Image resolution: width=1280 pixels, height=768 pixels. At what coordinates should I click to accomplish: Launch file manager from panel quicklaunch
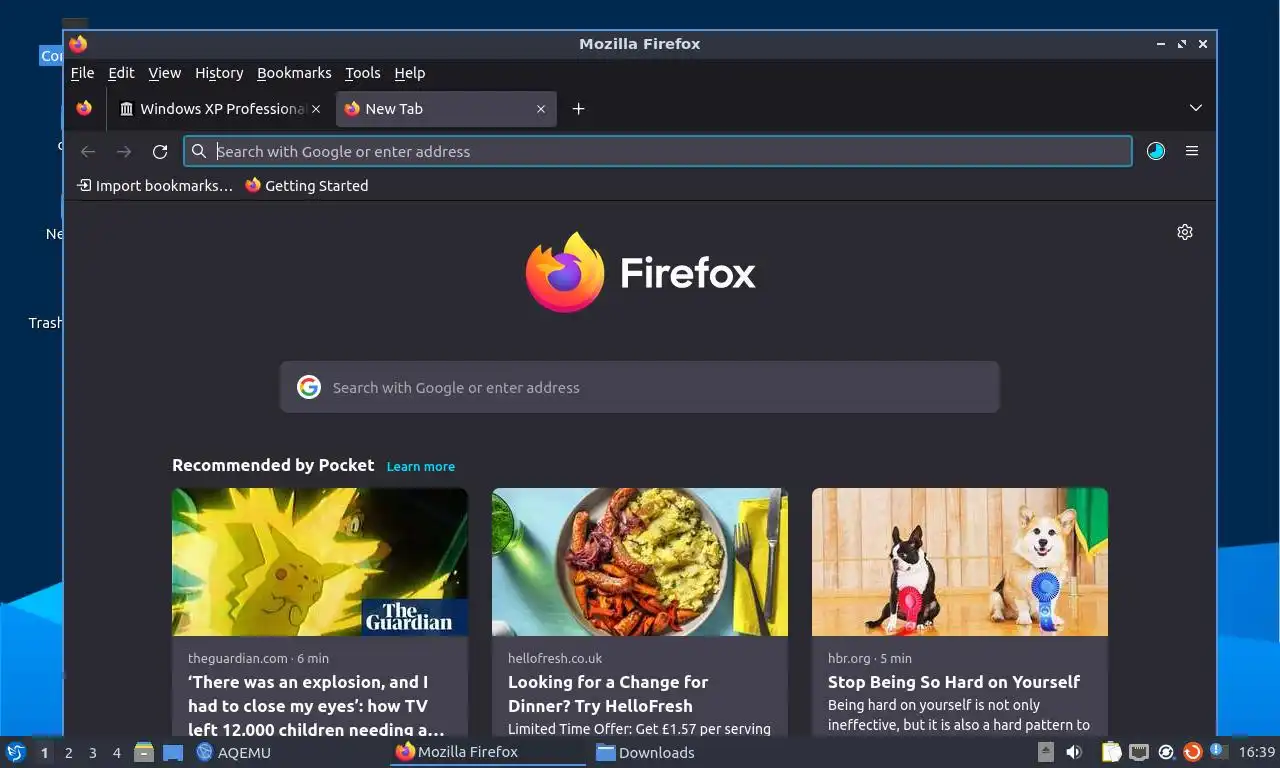(144, 752)
